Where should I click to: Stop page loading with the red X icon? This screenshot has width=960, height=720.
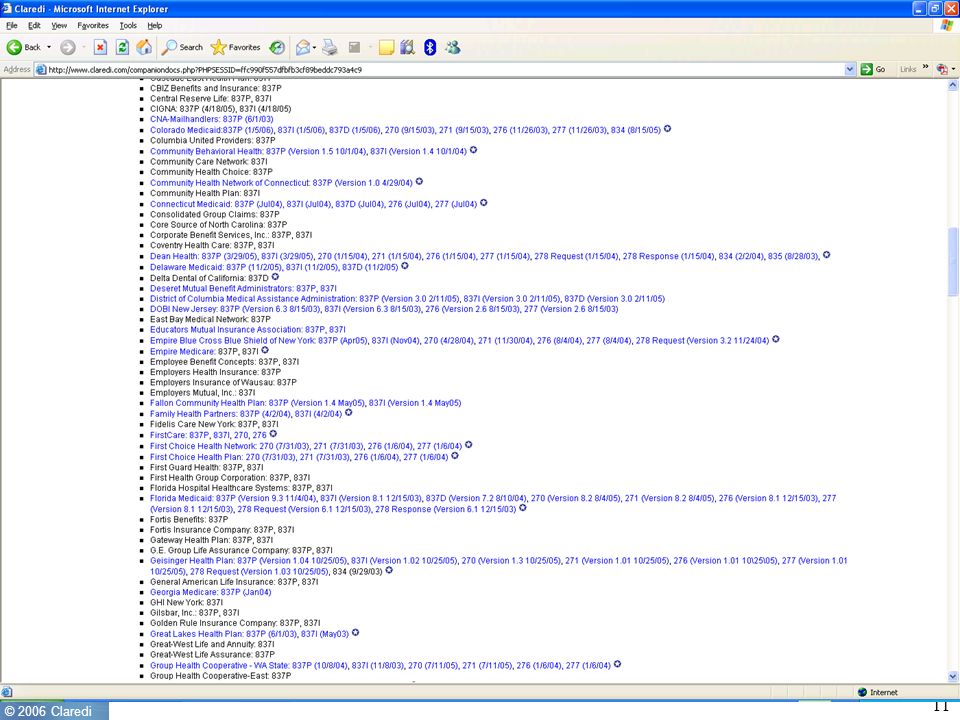coord(100,47)
